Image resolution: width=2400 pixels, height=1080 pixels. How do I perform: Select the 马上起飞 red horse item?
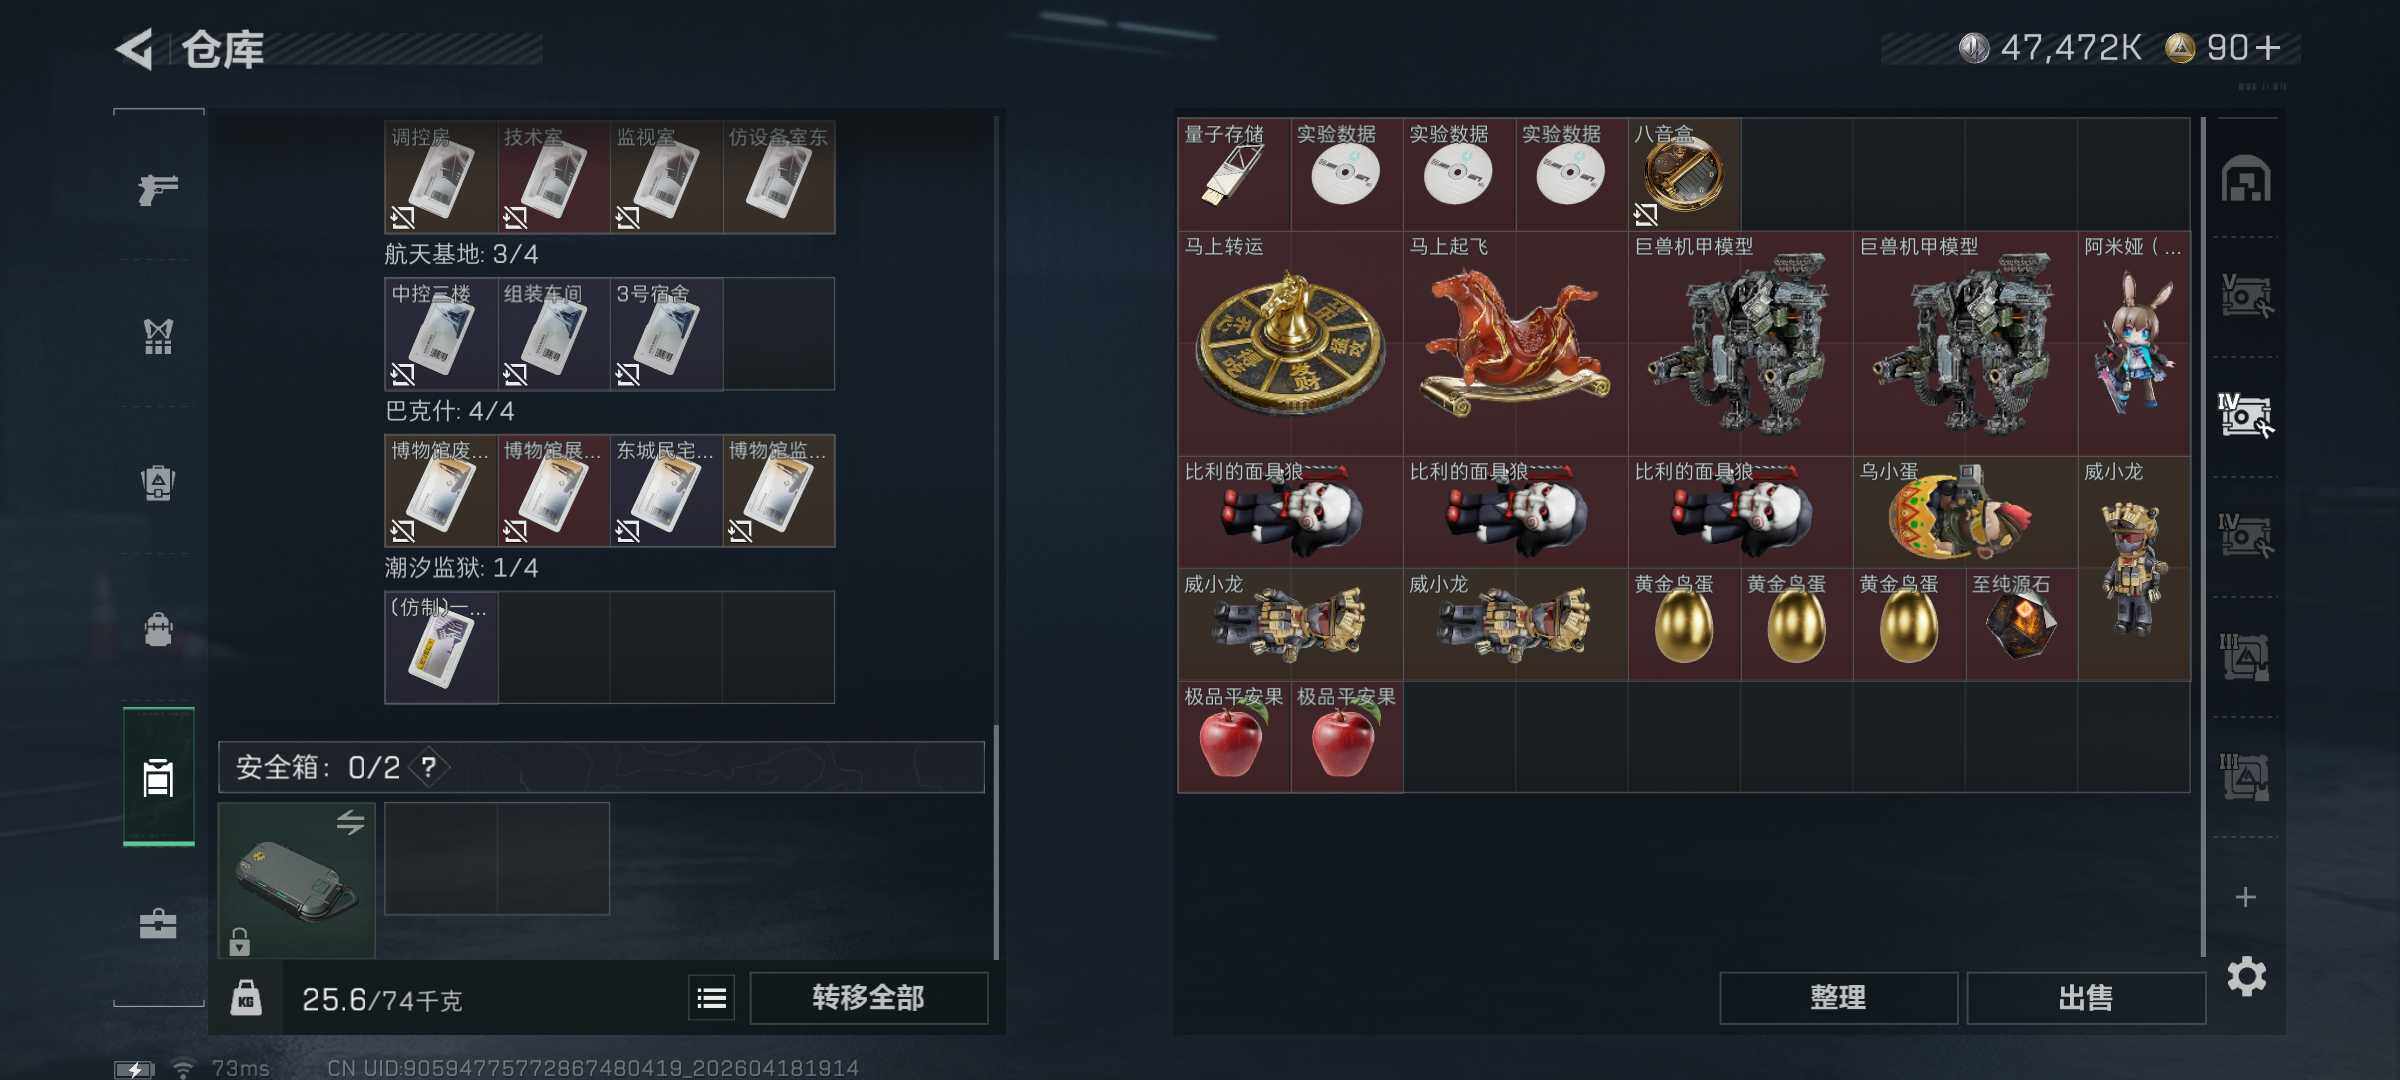click(x=1515, y=343)
